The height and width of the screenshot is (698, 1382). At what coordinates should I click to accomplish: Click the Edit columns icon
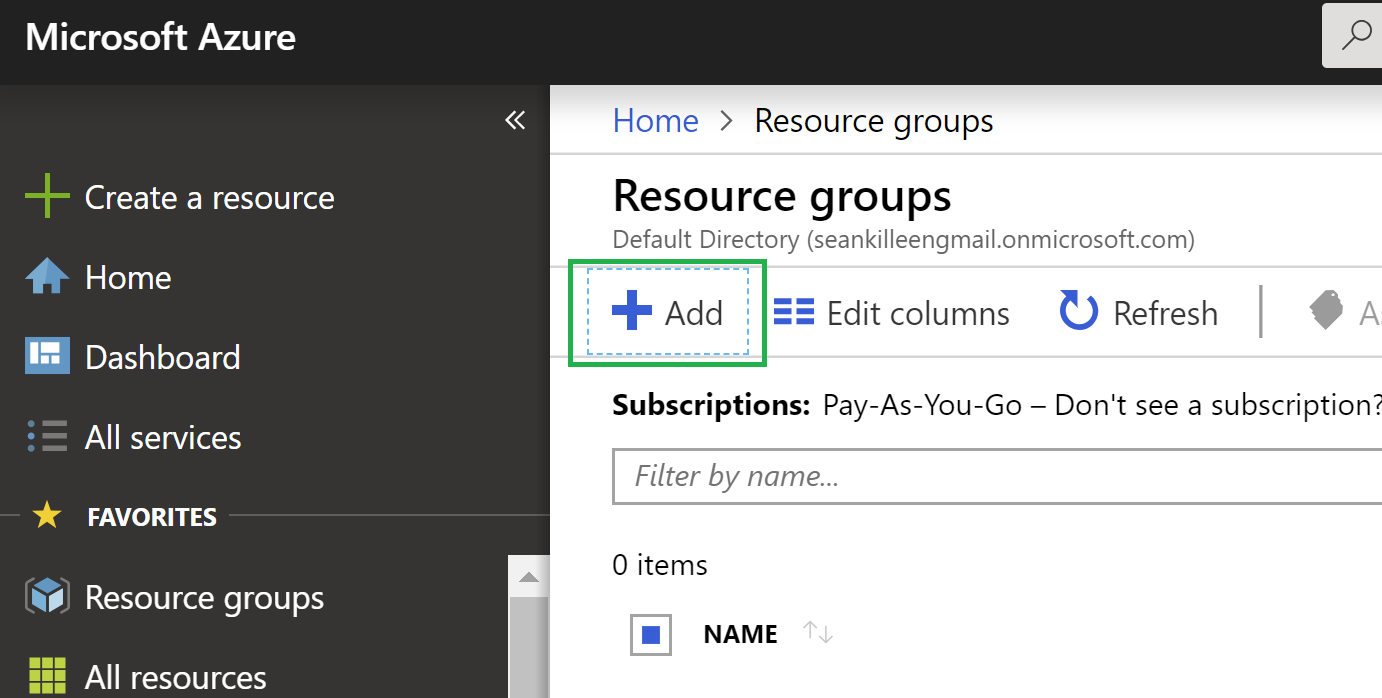[x=793, y=311]
